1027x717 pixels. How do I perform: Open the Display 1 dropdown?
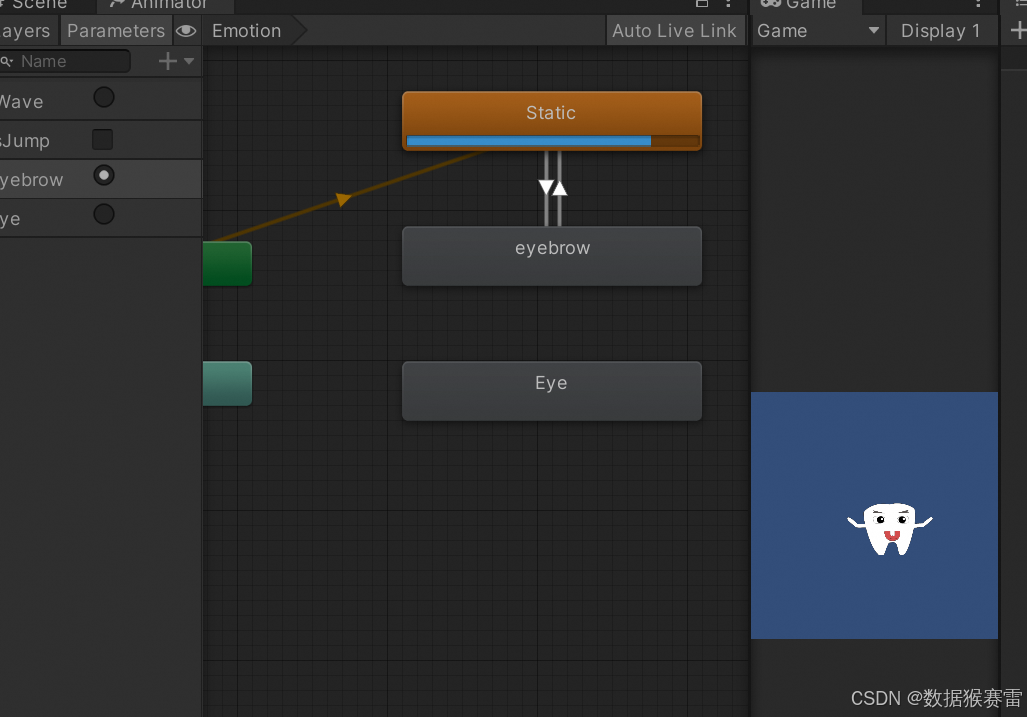tap(940, 30)
